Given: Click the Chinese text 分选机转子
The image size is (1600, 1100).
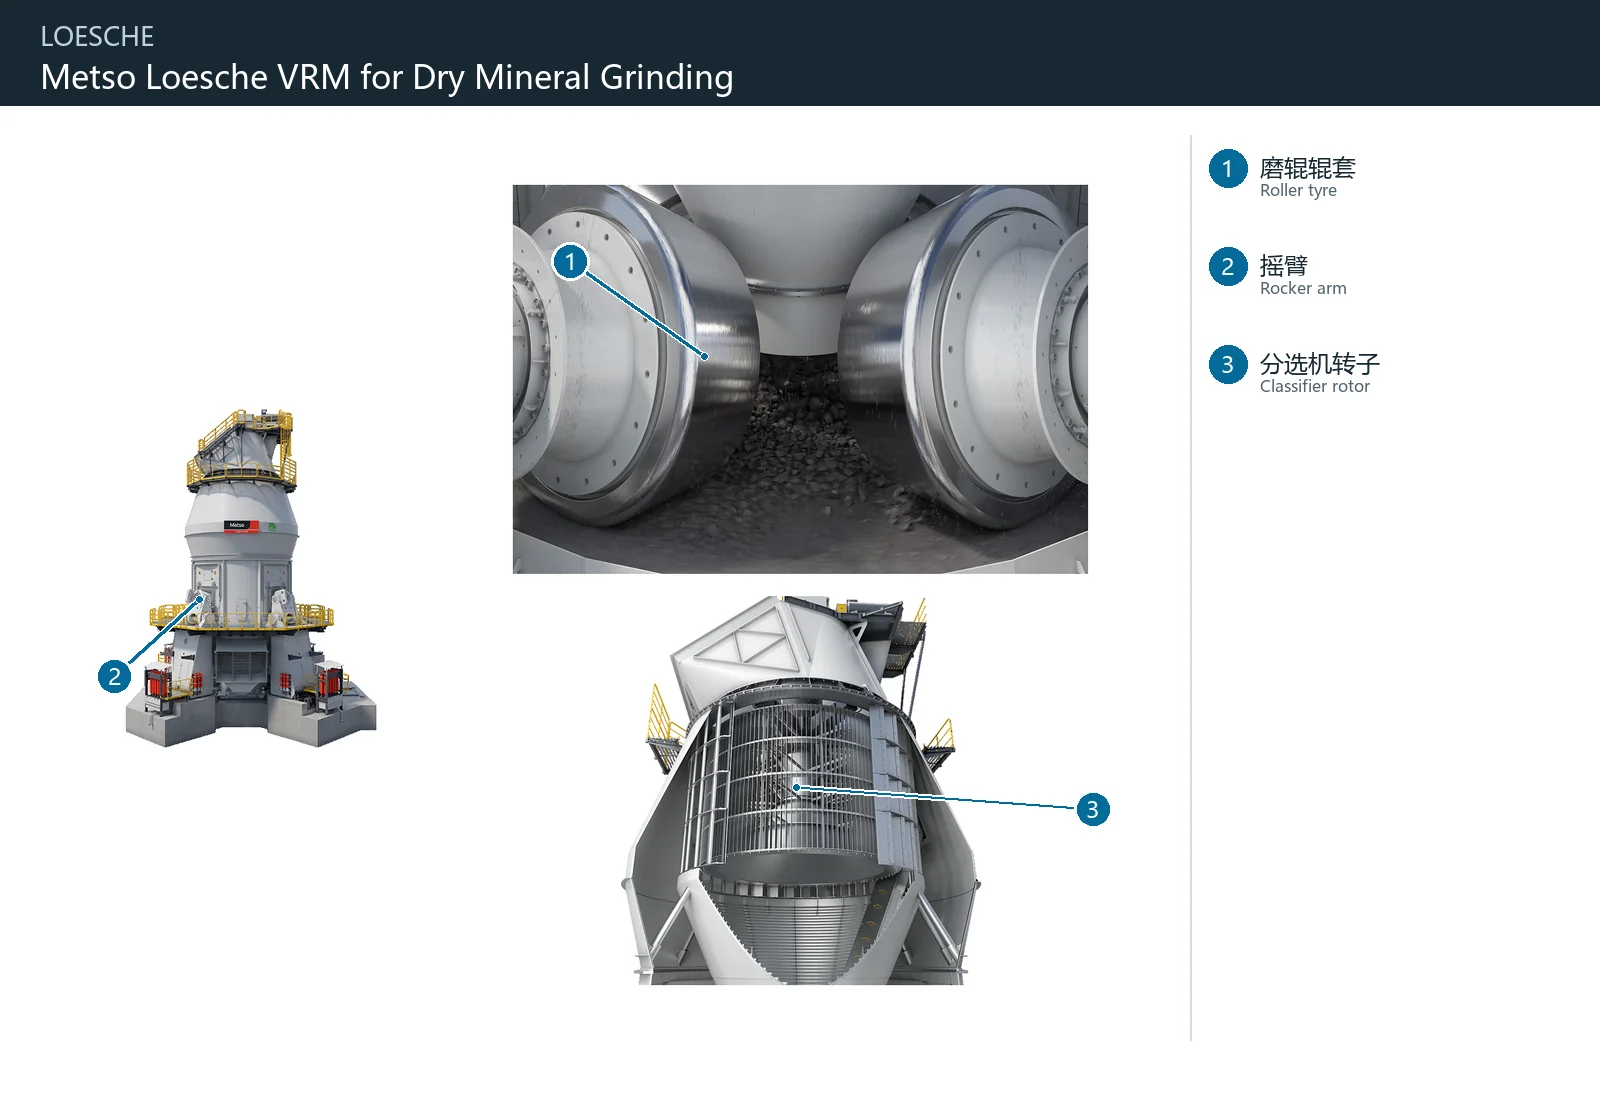Looking at the screenshot, I should coord(1320,363).
